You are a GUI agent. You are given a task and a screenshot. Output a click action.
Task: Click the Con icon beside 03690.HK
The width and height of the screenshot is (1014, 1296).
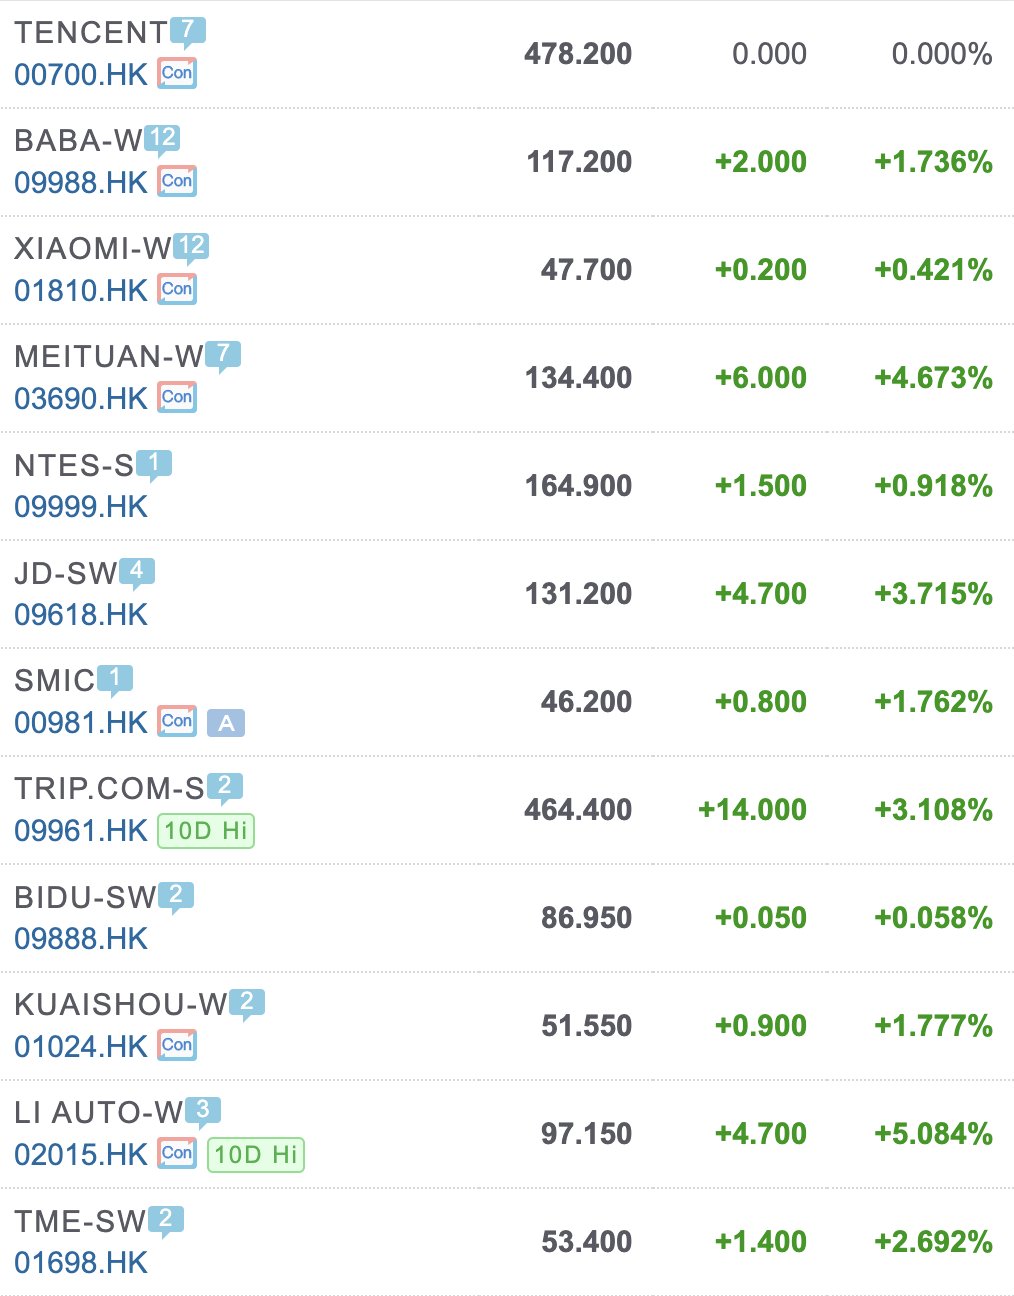pyautogui.click(x=177, y=397)
